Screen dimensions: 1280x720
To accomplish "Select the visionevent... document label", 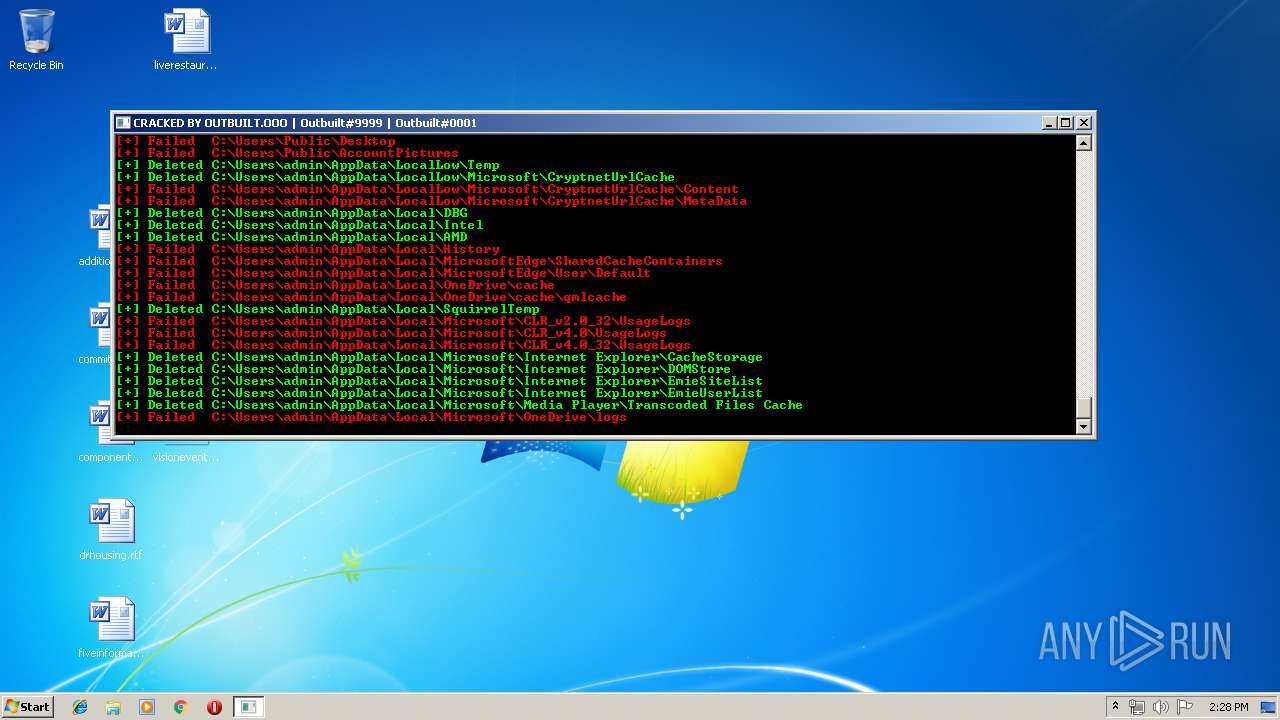I will pyautogui.click(x=186, y=457).
